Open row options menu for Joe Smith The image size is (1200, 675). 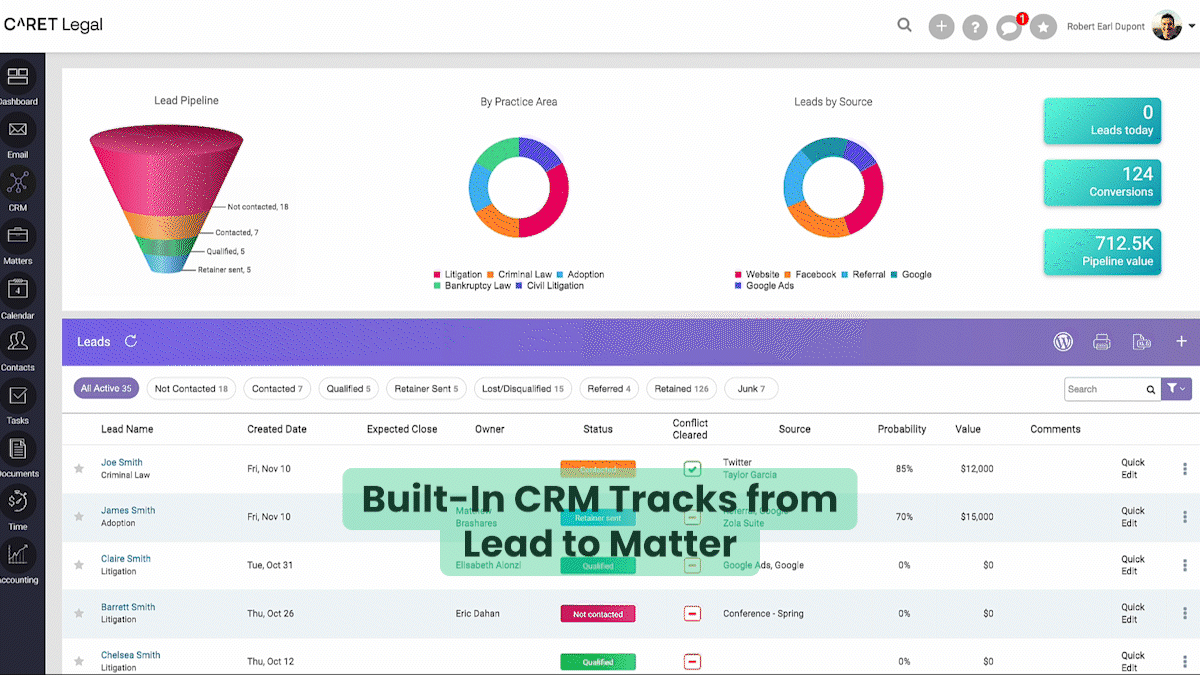[1186, 468]
